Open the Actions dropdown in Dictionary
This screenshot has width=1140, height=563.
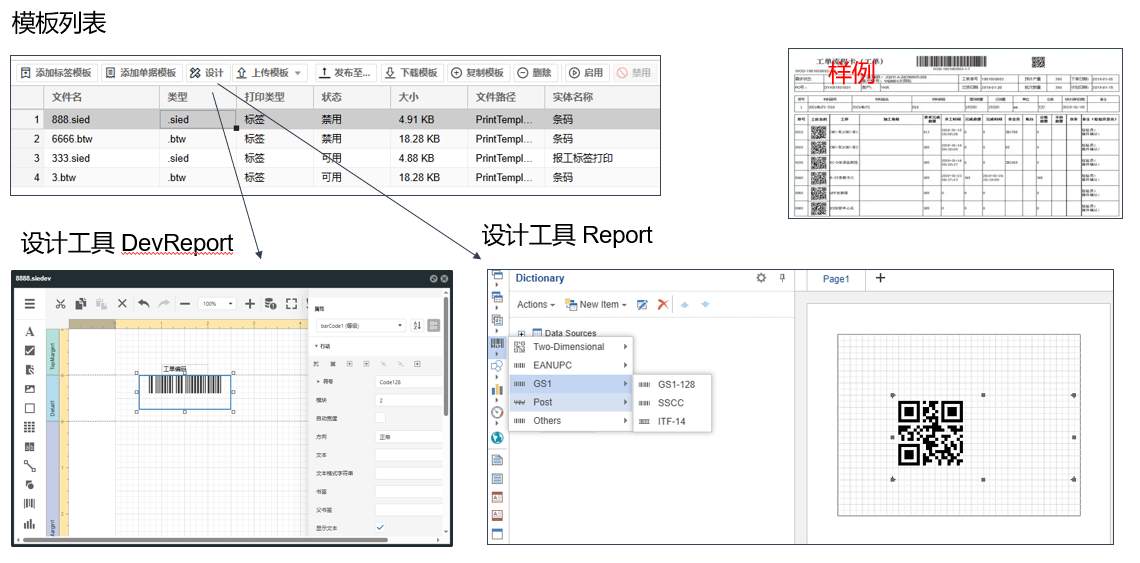pyautogui.click(x=536, y=305)
